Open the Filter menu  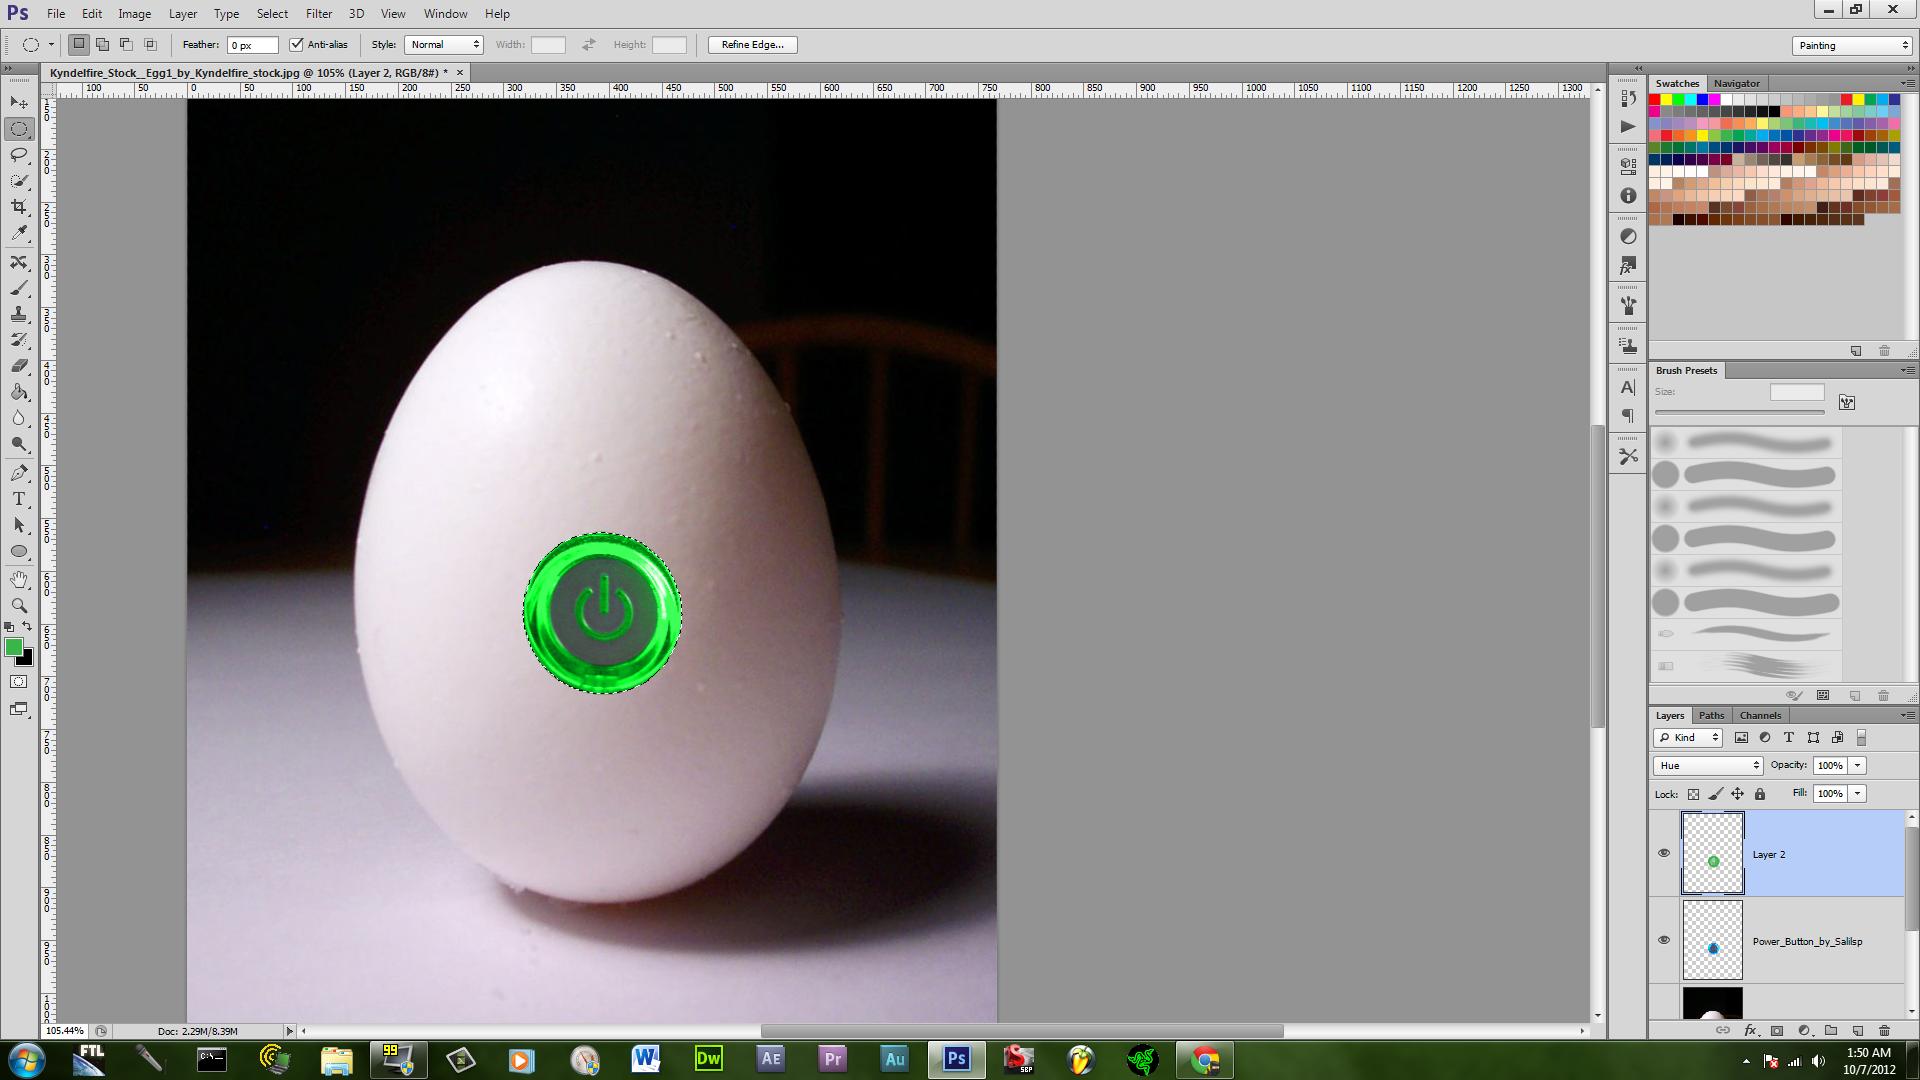[318, 14]
